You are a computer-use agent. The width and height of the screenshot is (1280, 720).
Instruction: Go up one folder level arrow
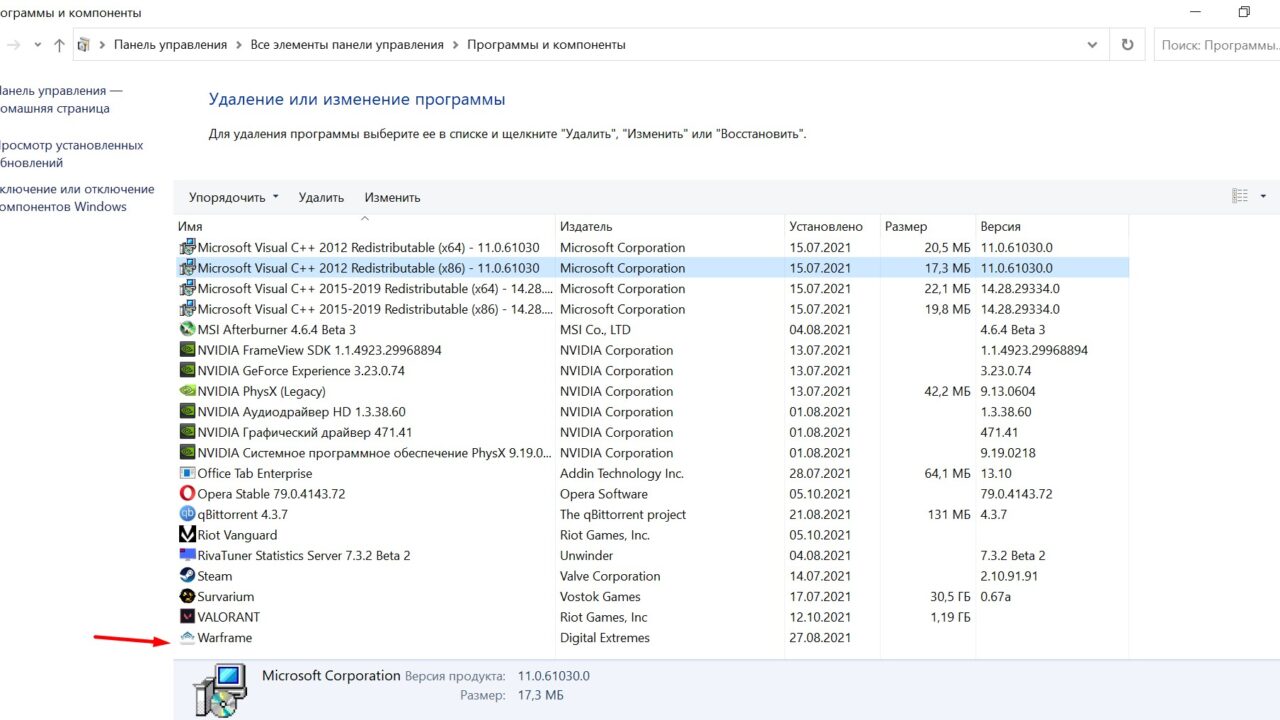pyautogui.click(x=59, y=45)
